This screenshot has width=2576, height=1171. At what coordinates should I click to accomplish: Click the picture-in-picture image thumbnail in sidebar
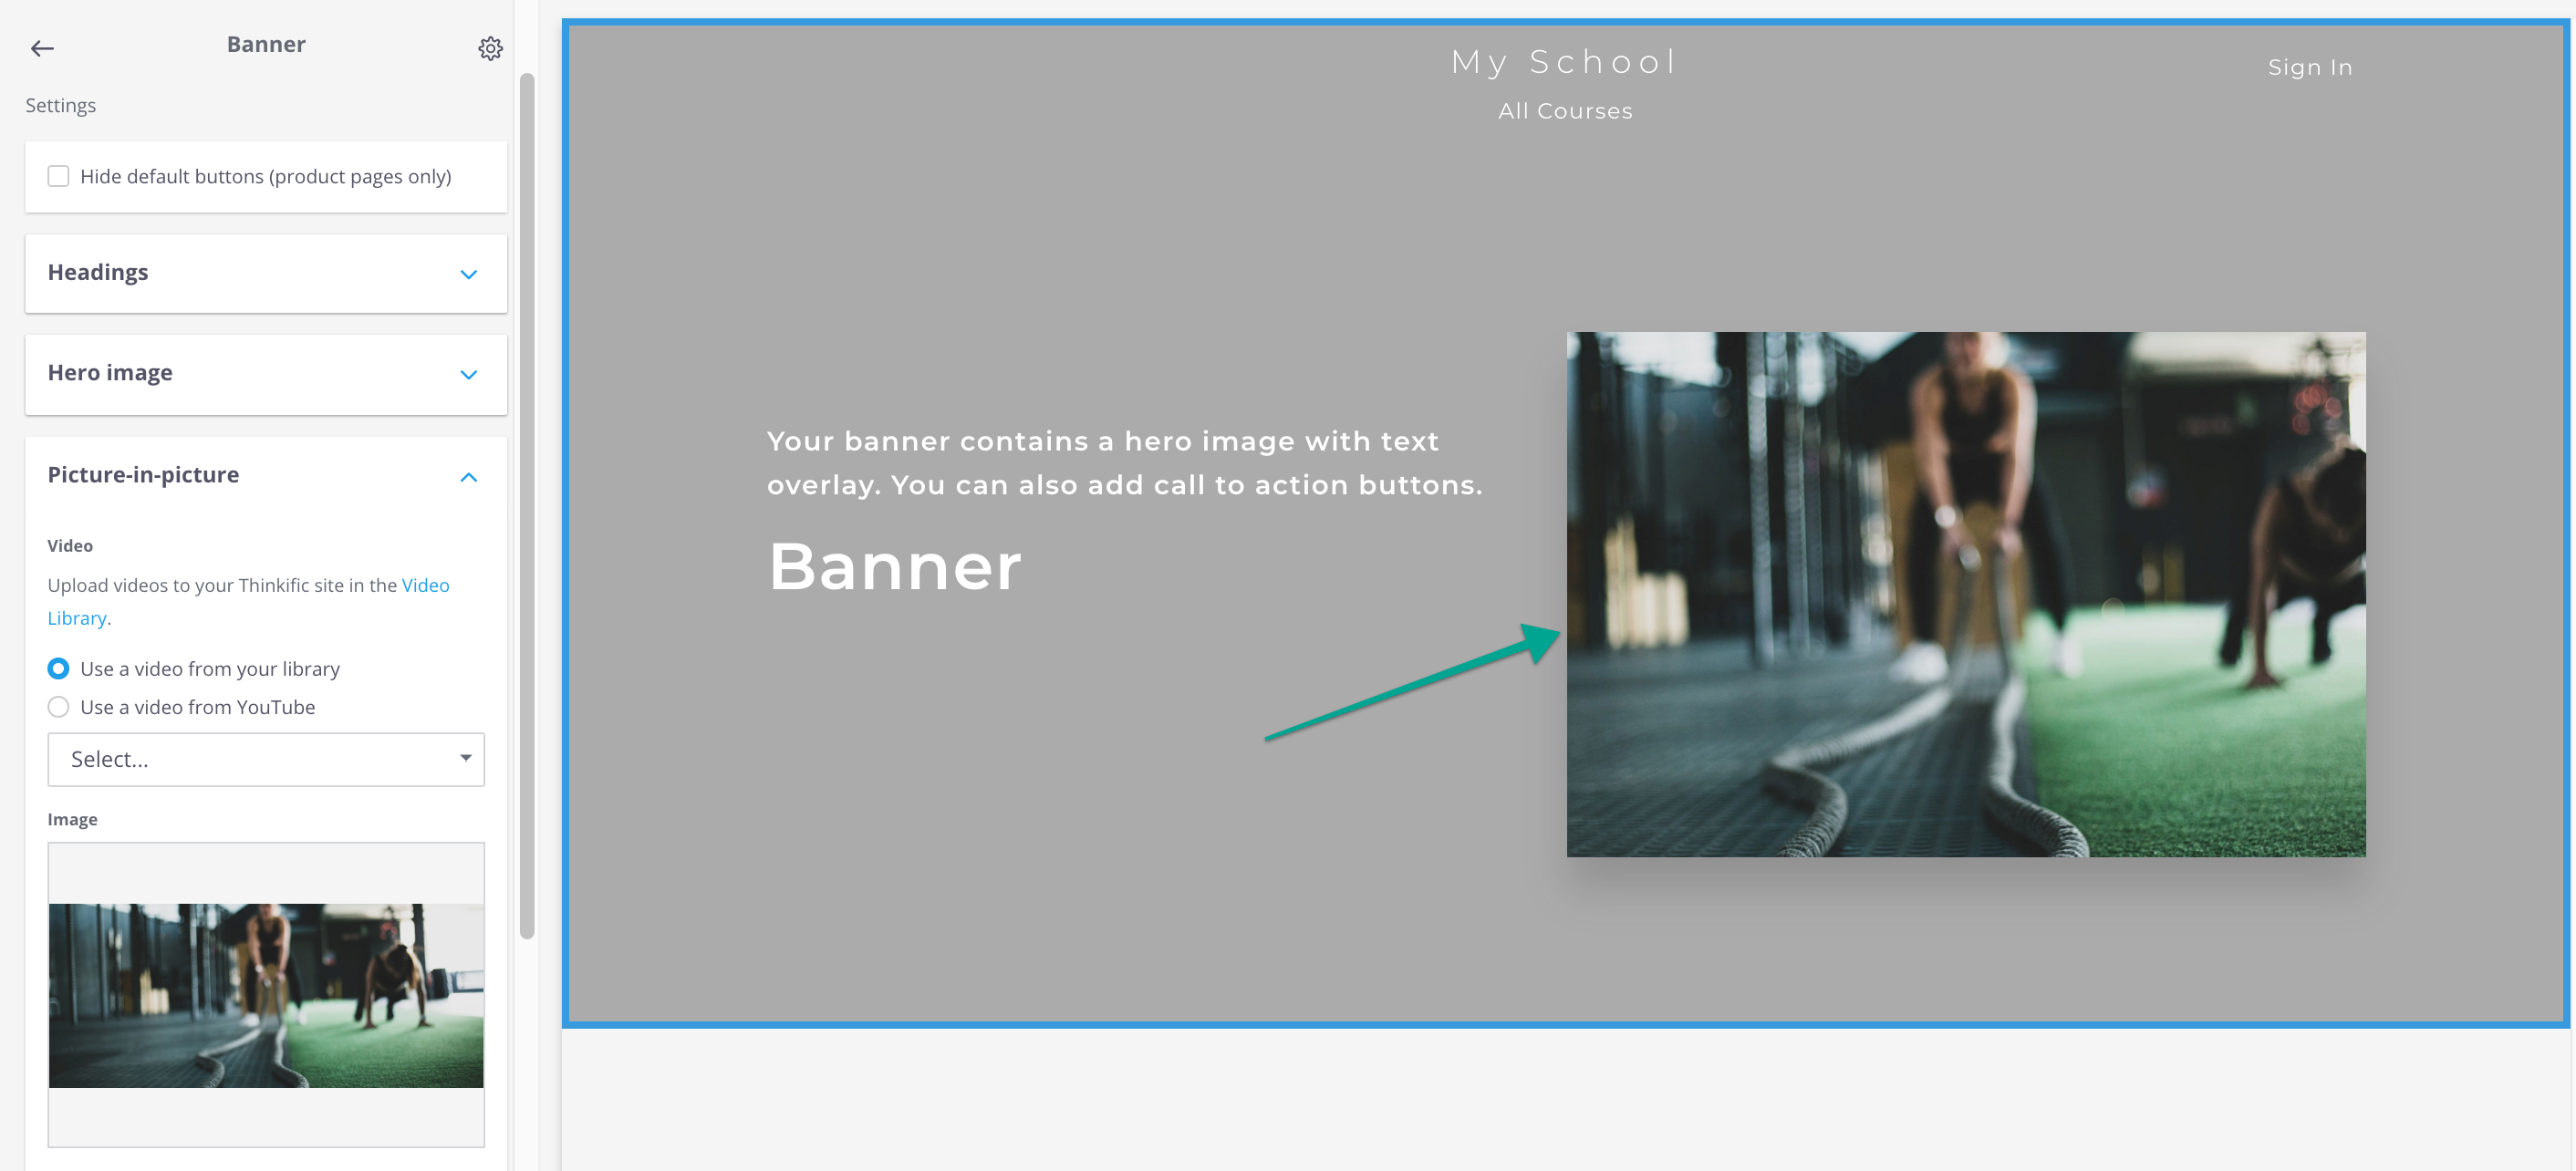pos(266,995)
